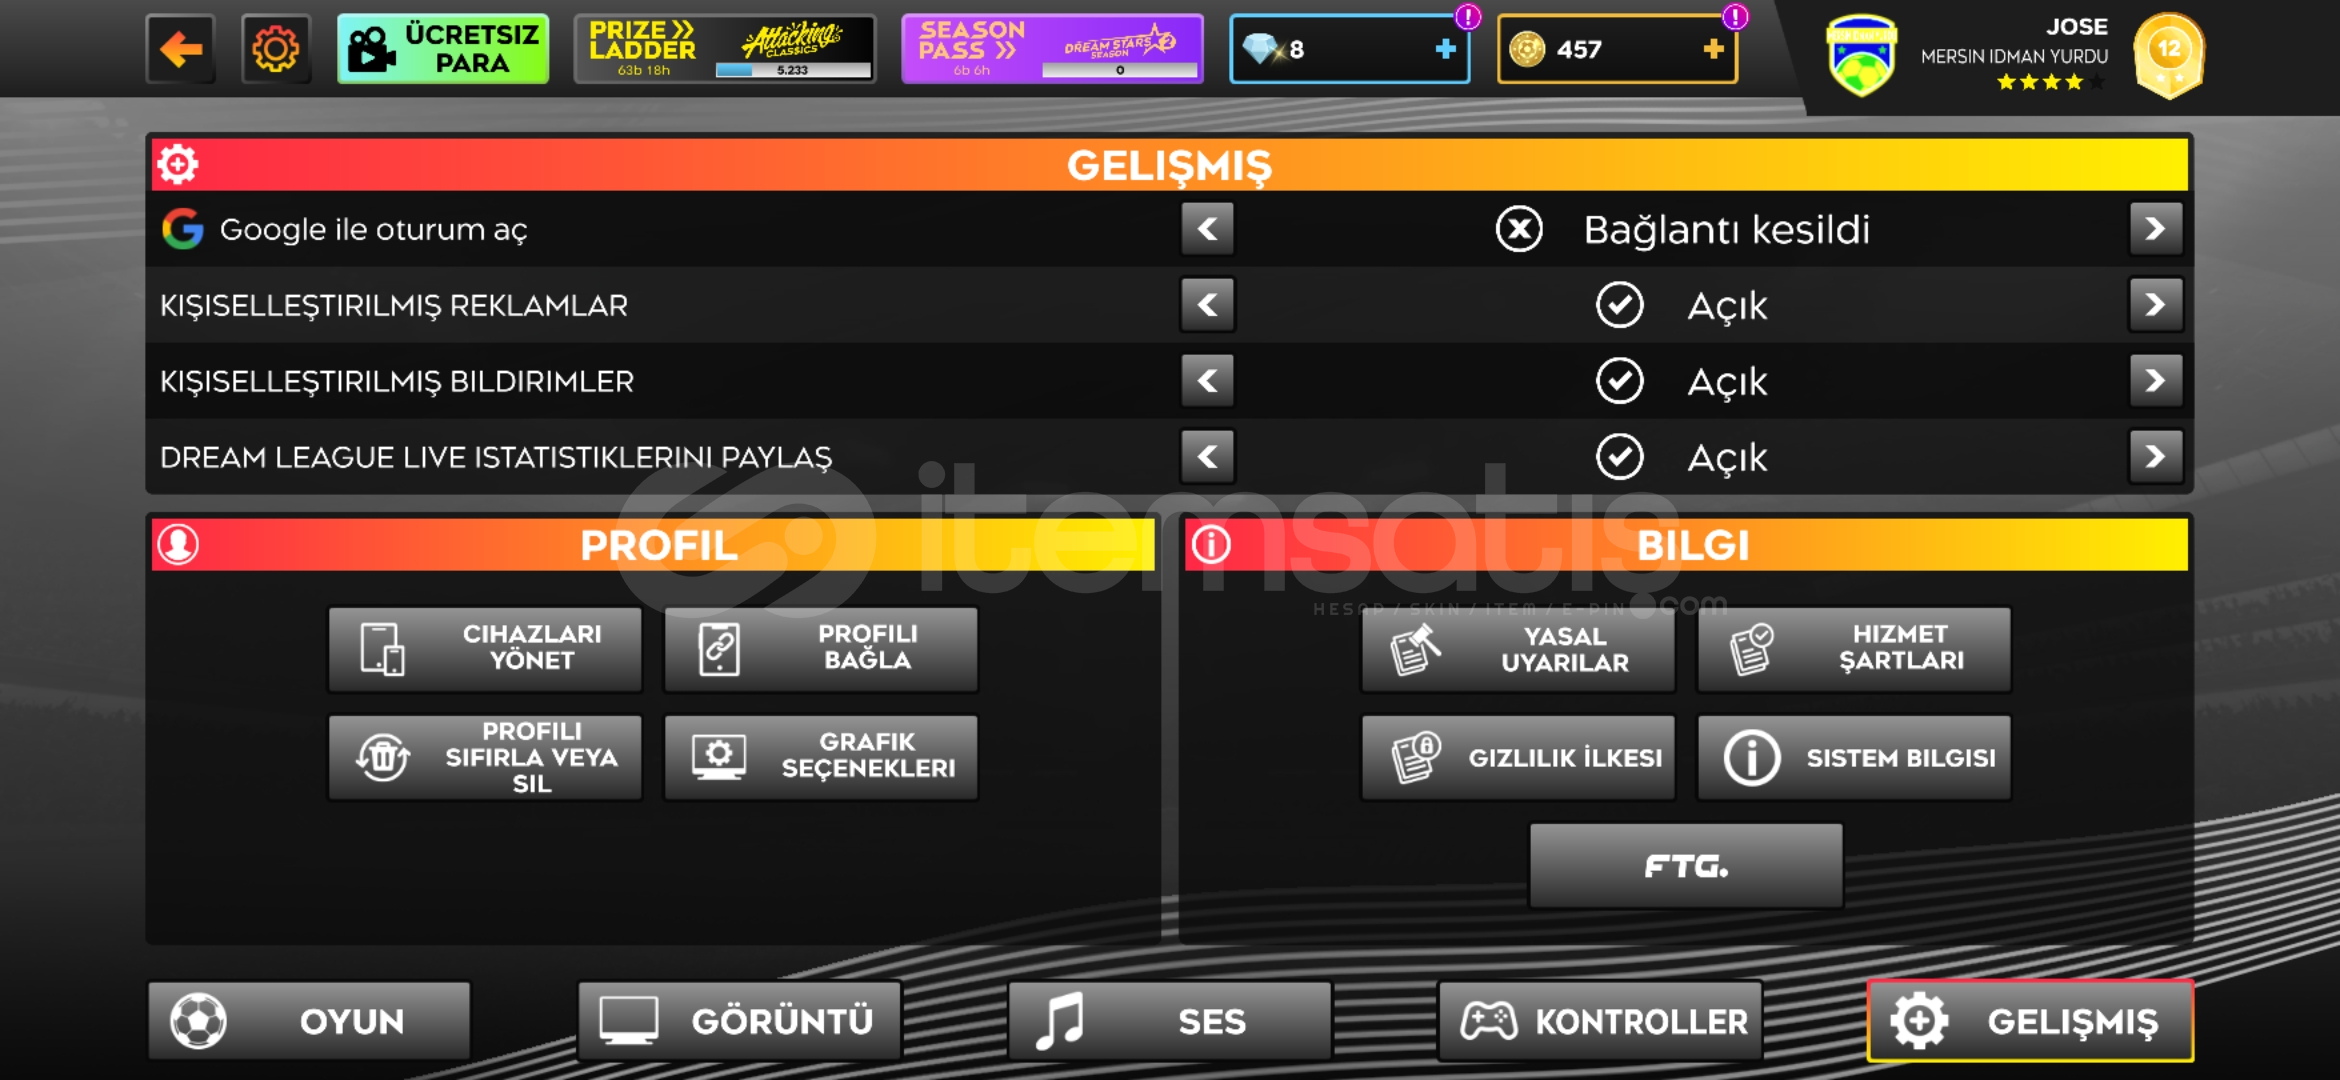Tap the Ücretsiz Para video camera icon
2340x1080 pixels.
pos(371,49)
